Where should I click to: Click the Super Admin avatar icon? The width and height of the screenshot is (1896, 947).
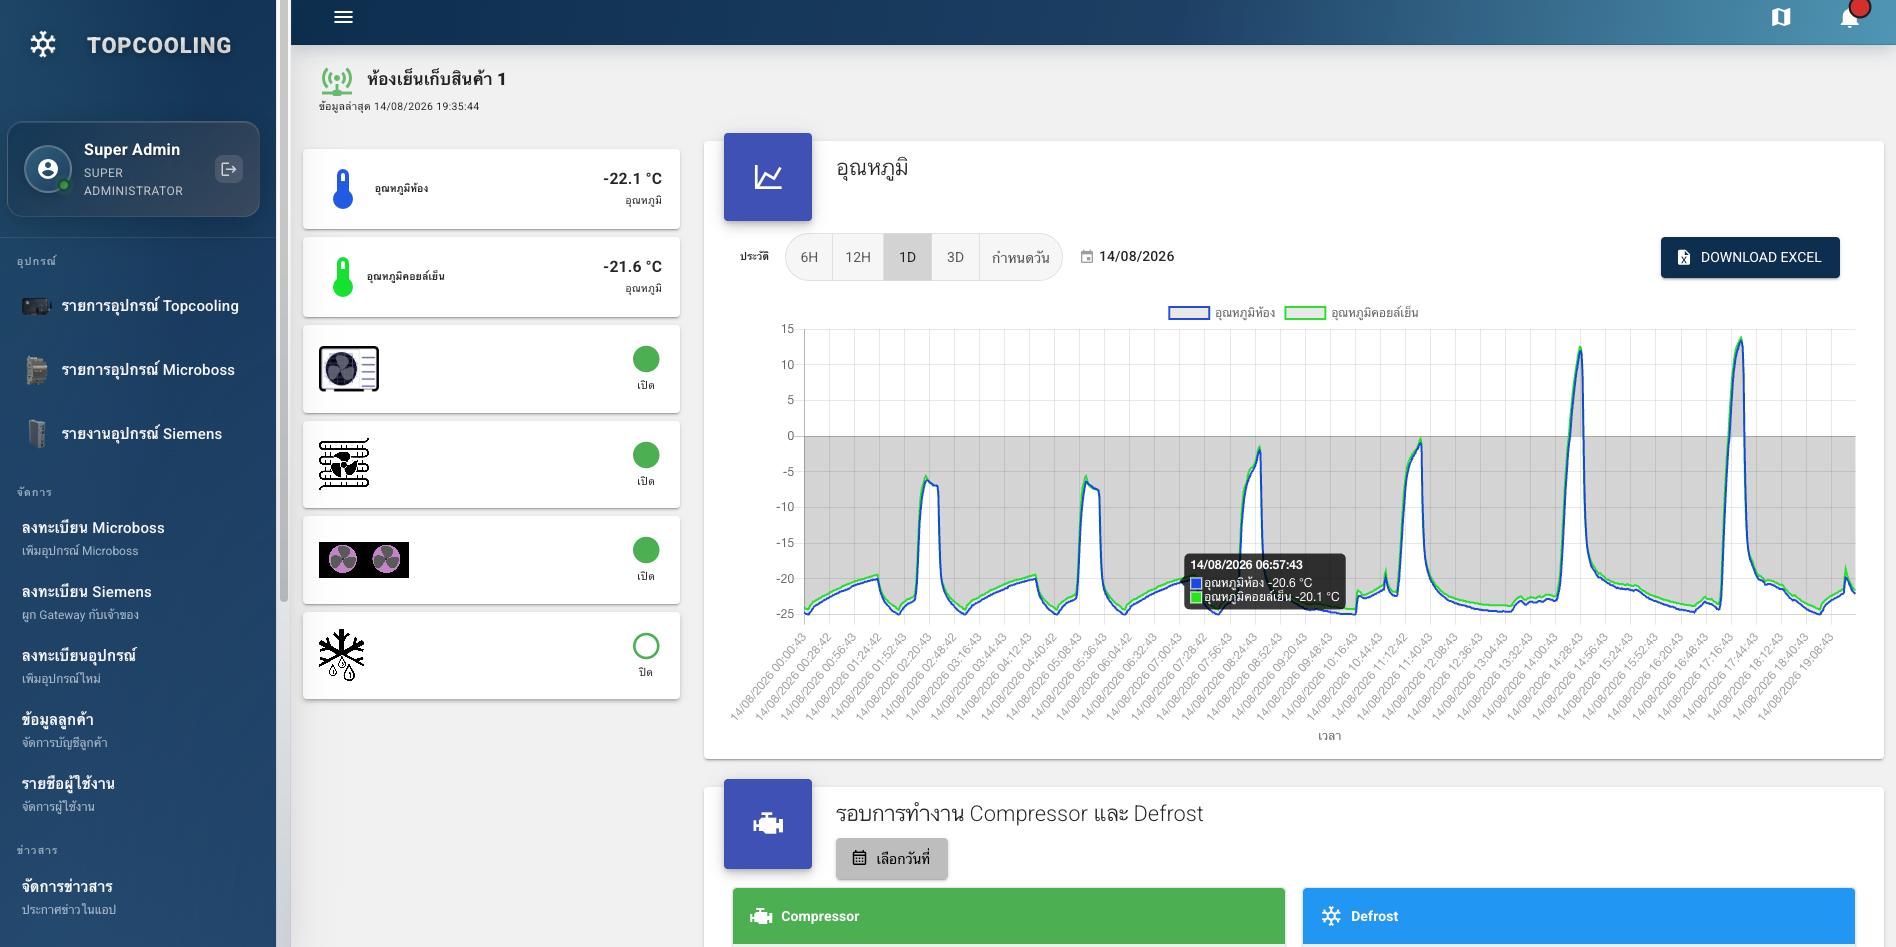(x=48, y=169)
